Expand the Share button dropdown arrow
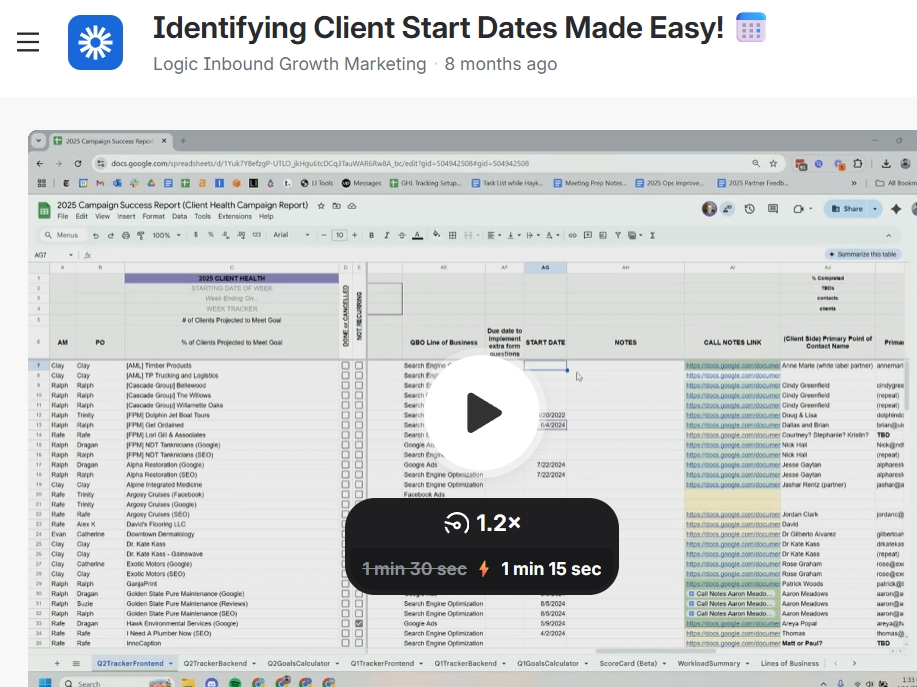 point(874,208)
